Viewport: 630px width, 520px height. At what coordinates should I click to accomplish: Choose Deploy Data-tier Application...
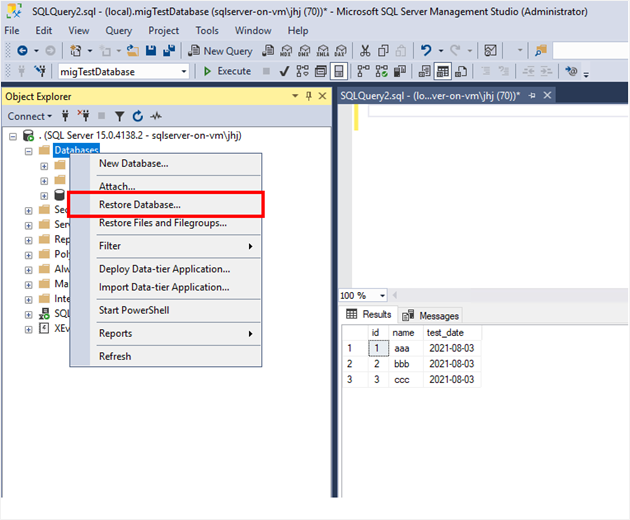[166, 269]
